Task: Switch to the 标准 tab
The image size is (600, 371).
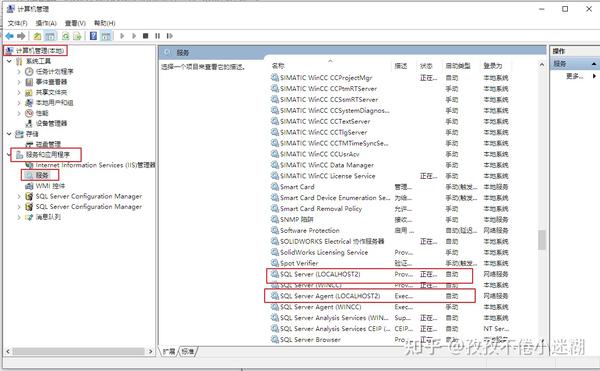Action: pyautogui.click(x=188, y=351)
